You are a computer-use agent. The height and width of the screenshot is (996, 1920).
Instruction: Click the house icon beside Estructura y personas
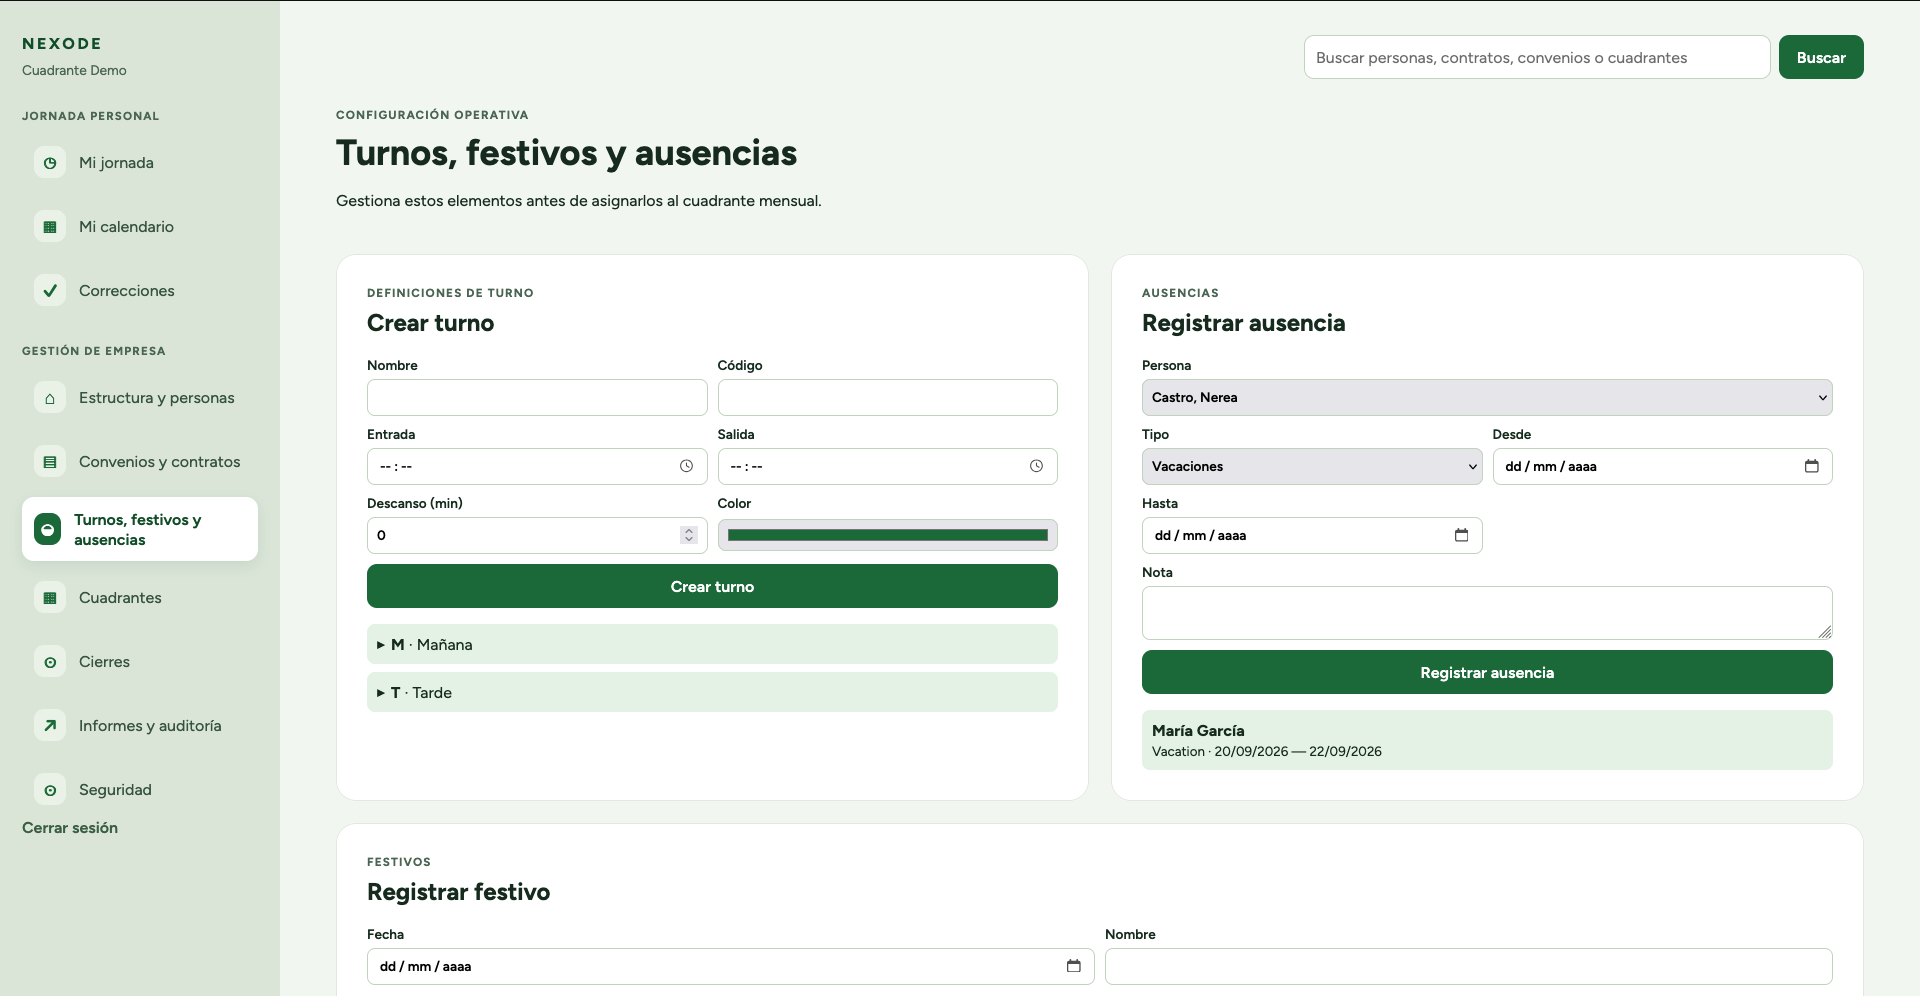[50, 398]
